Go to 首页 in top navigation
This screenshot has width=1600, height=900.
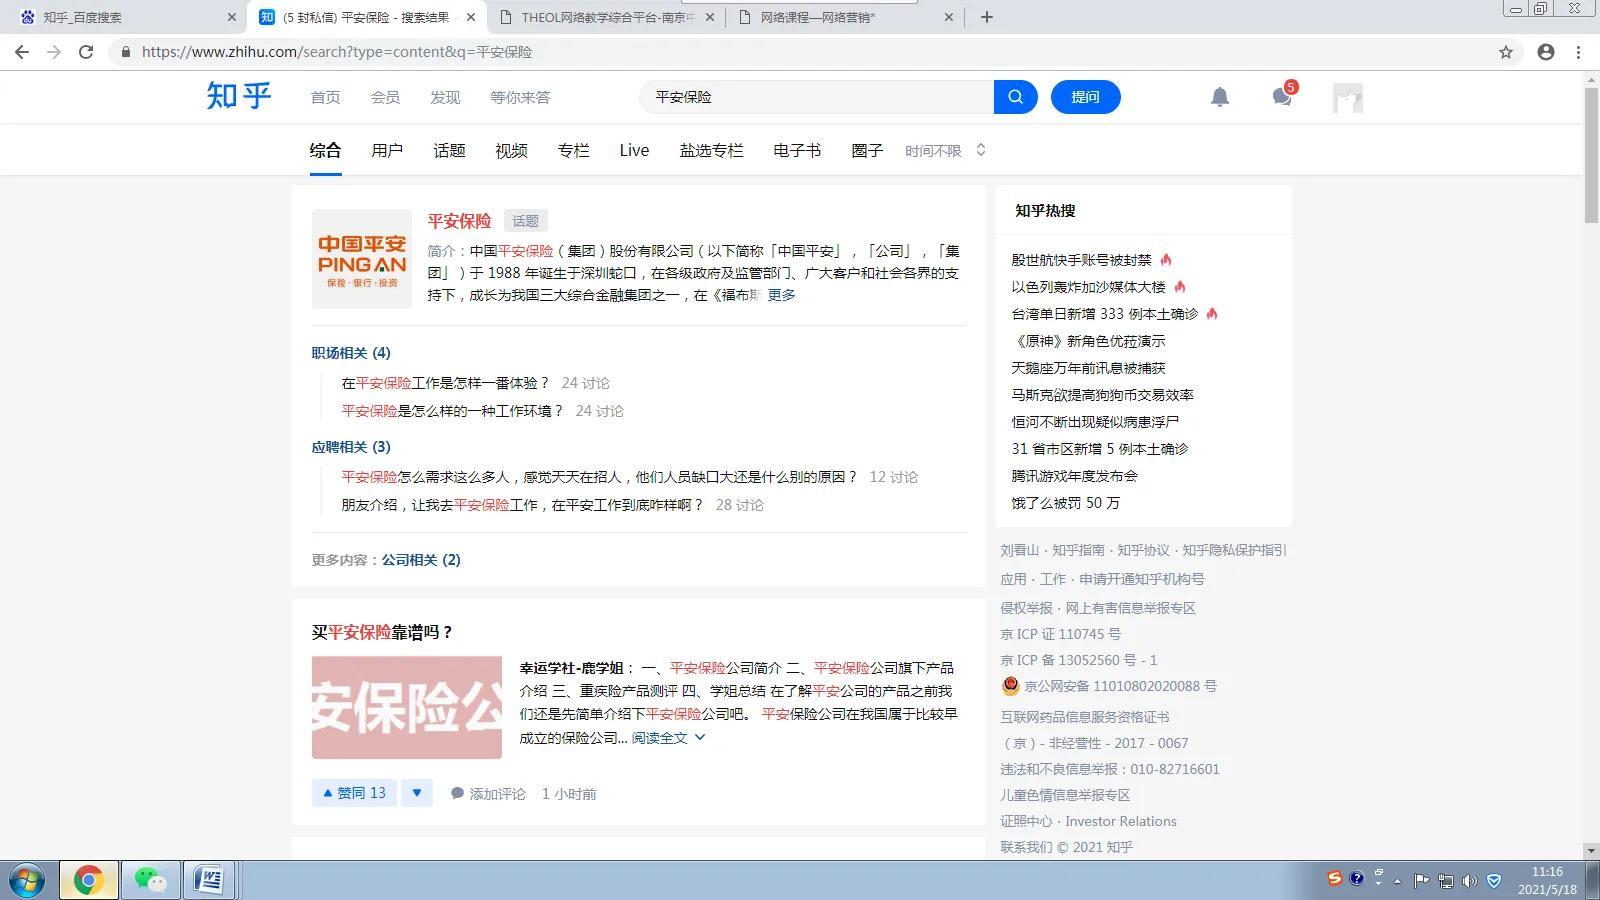[x=325, y=97]
